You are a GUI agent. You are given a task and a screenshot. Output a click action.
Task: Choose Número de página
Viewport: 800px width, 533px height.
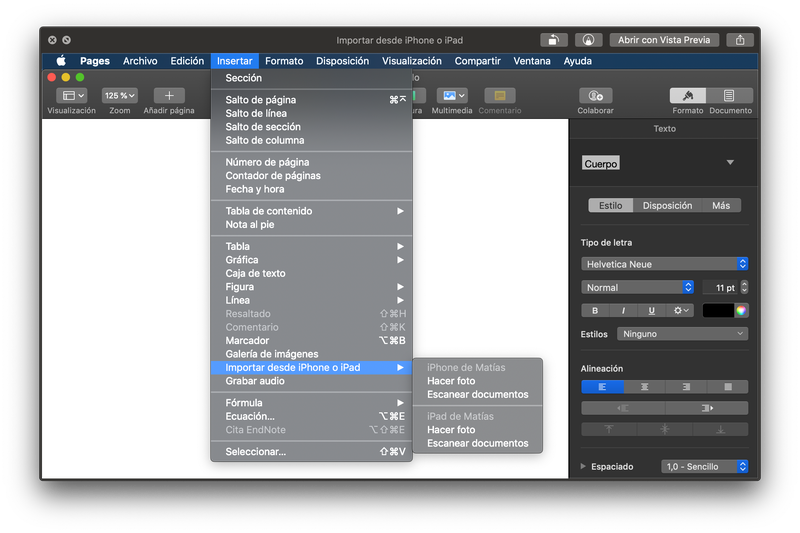point(311,162)
